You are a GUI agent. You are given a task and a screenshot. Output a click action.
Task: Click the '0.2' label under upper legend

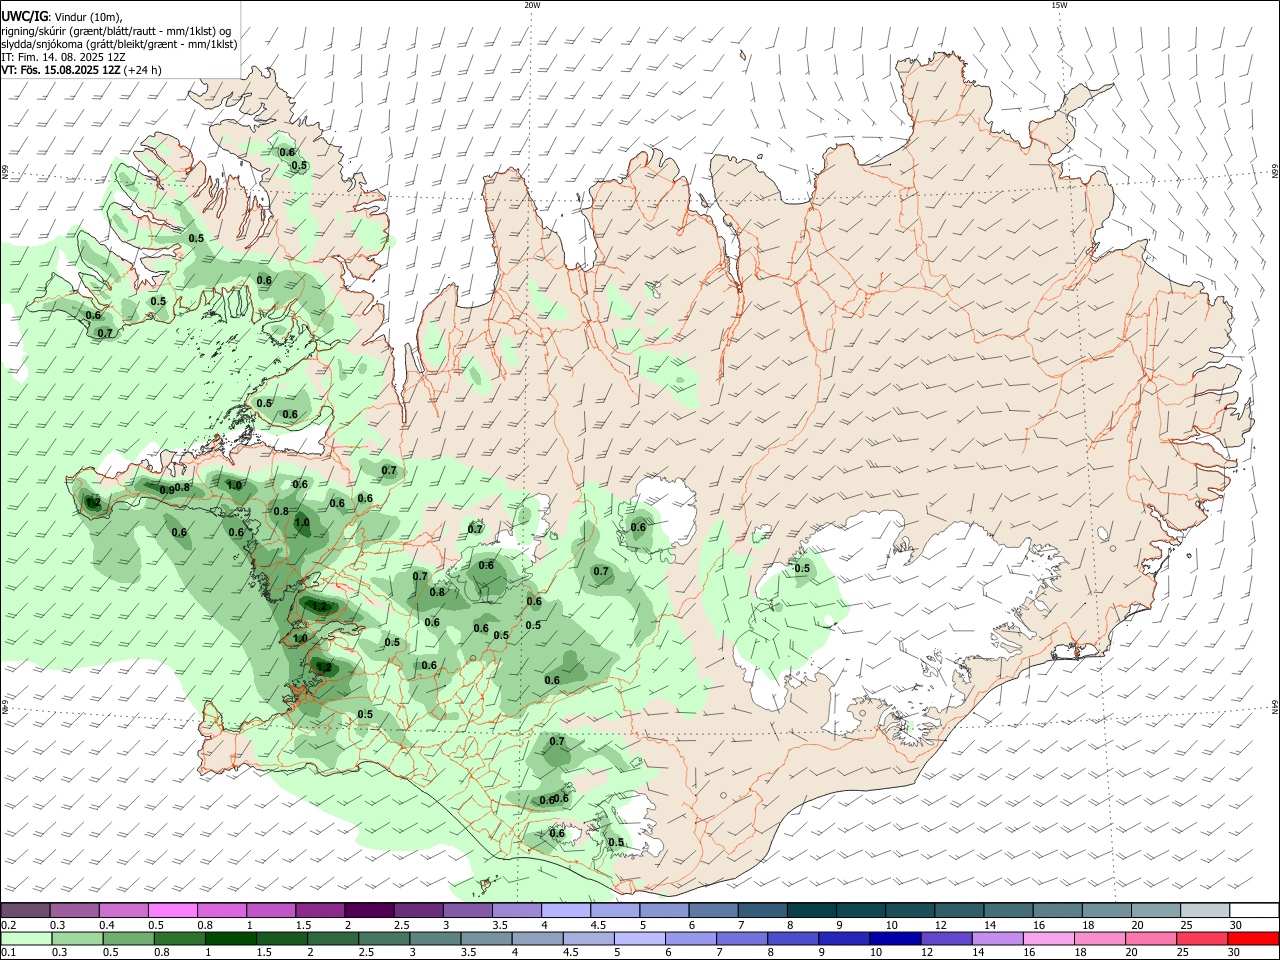[x=8, y=925]
